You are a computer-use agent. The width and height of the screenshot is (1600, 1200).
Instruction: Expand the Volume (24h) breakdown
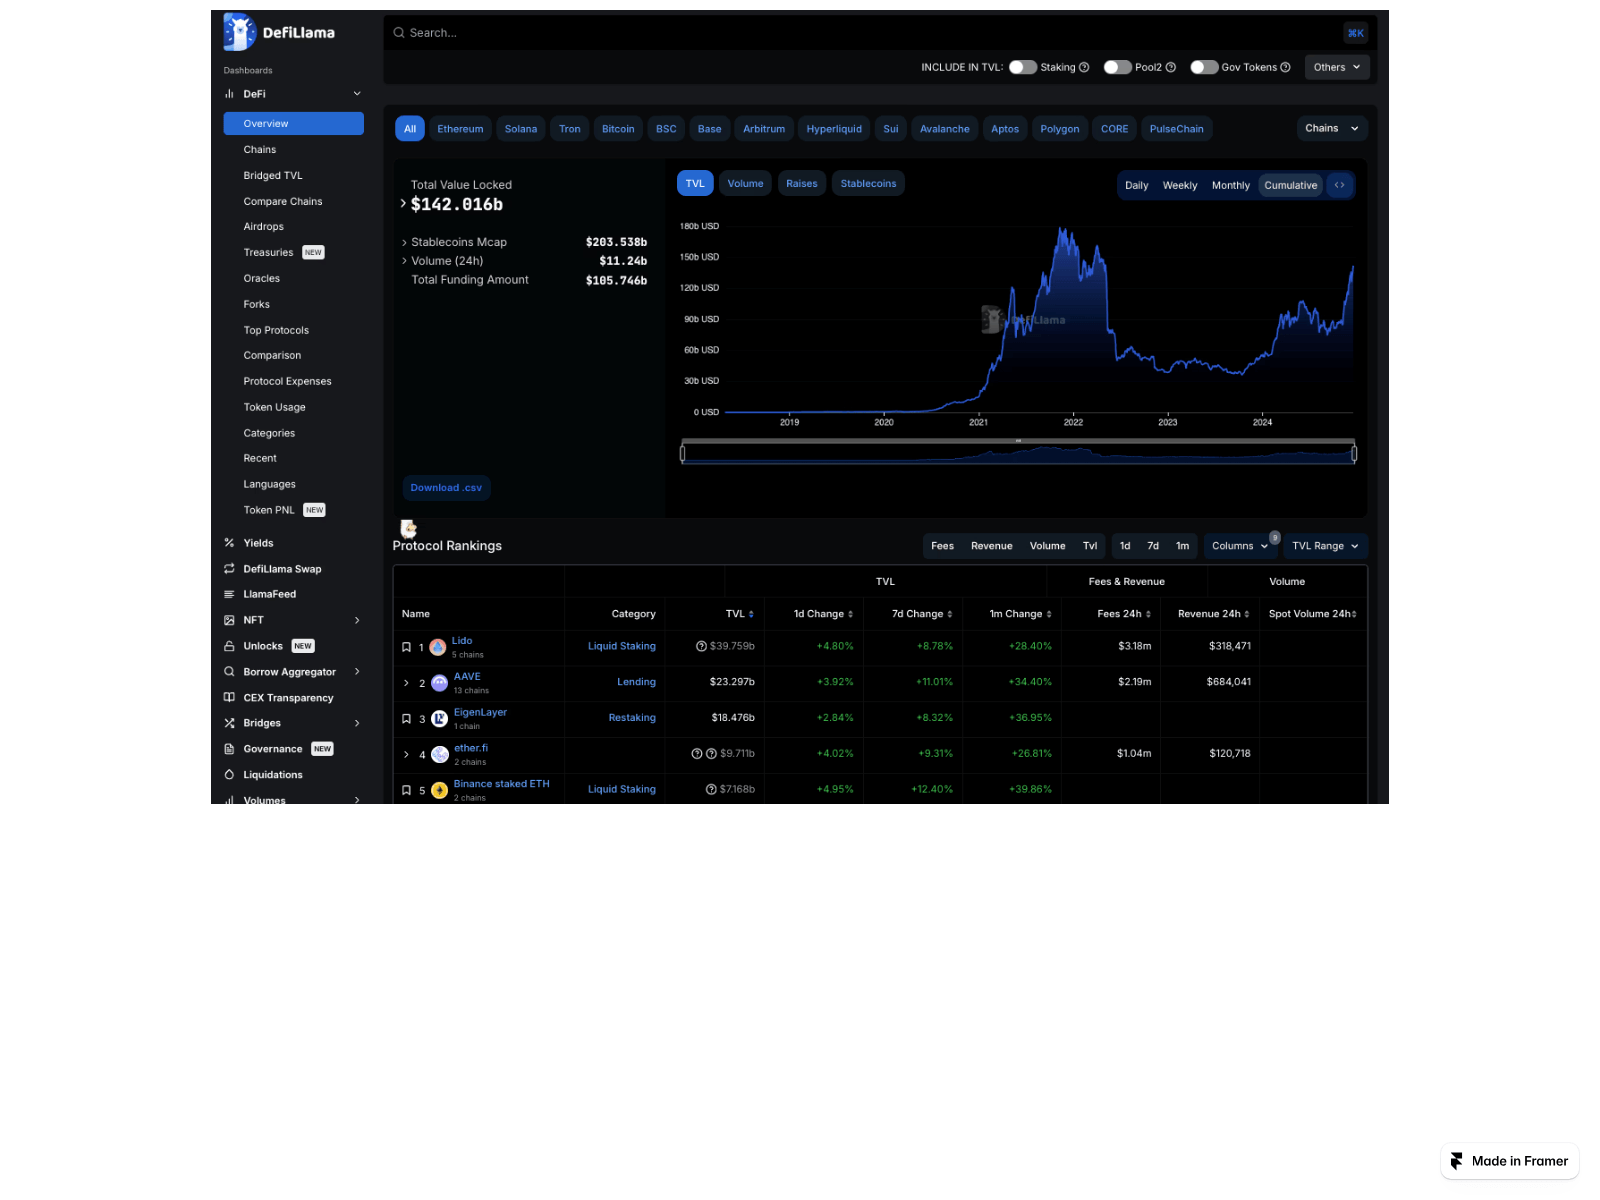[x=404, y=261]
